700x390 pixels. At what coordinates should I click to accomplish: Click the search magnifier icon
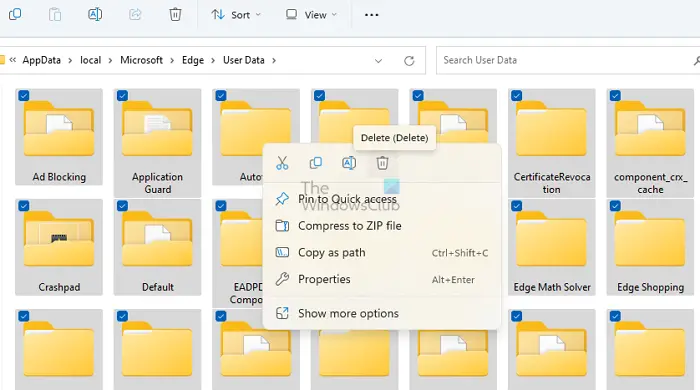click(696, 61)
